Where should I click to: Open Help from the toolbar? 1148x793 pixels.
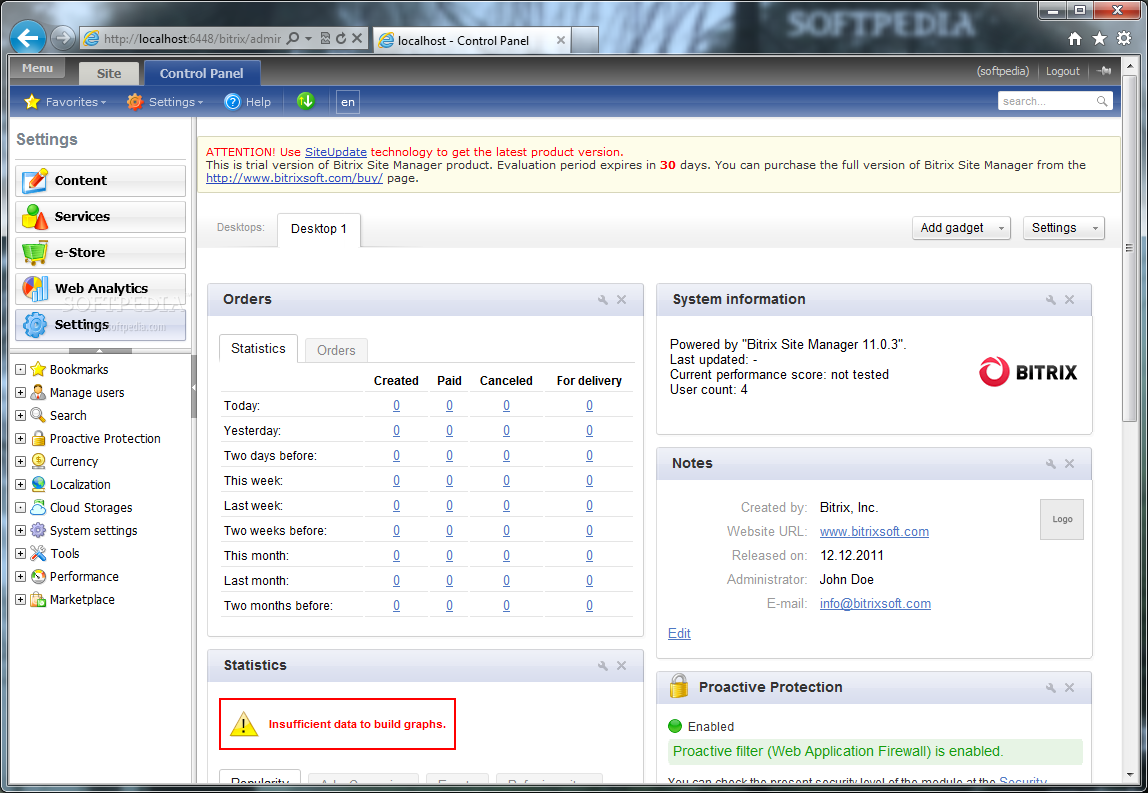tap(247, 102)
